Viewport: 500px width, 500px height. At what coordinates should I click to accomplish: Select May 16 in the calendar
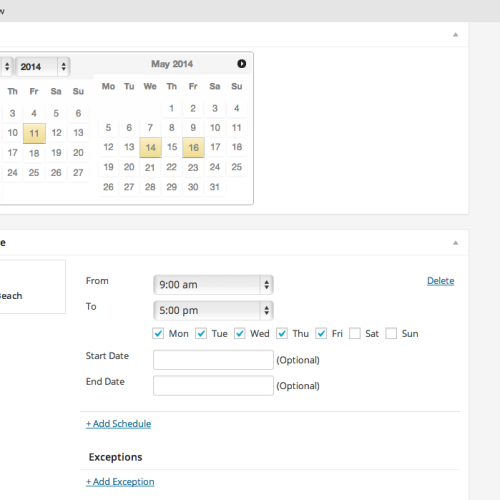point(193,147)
